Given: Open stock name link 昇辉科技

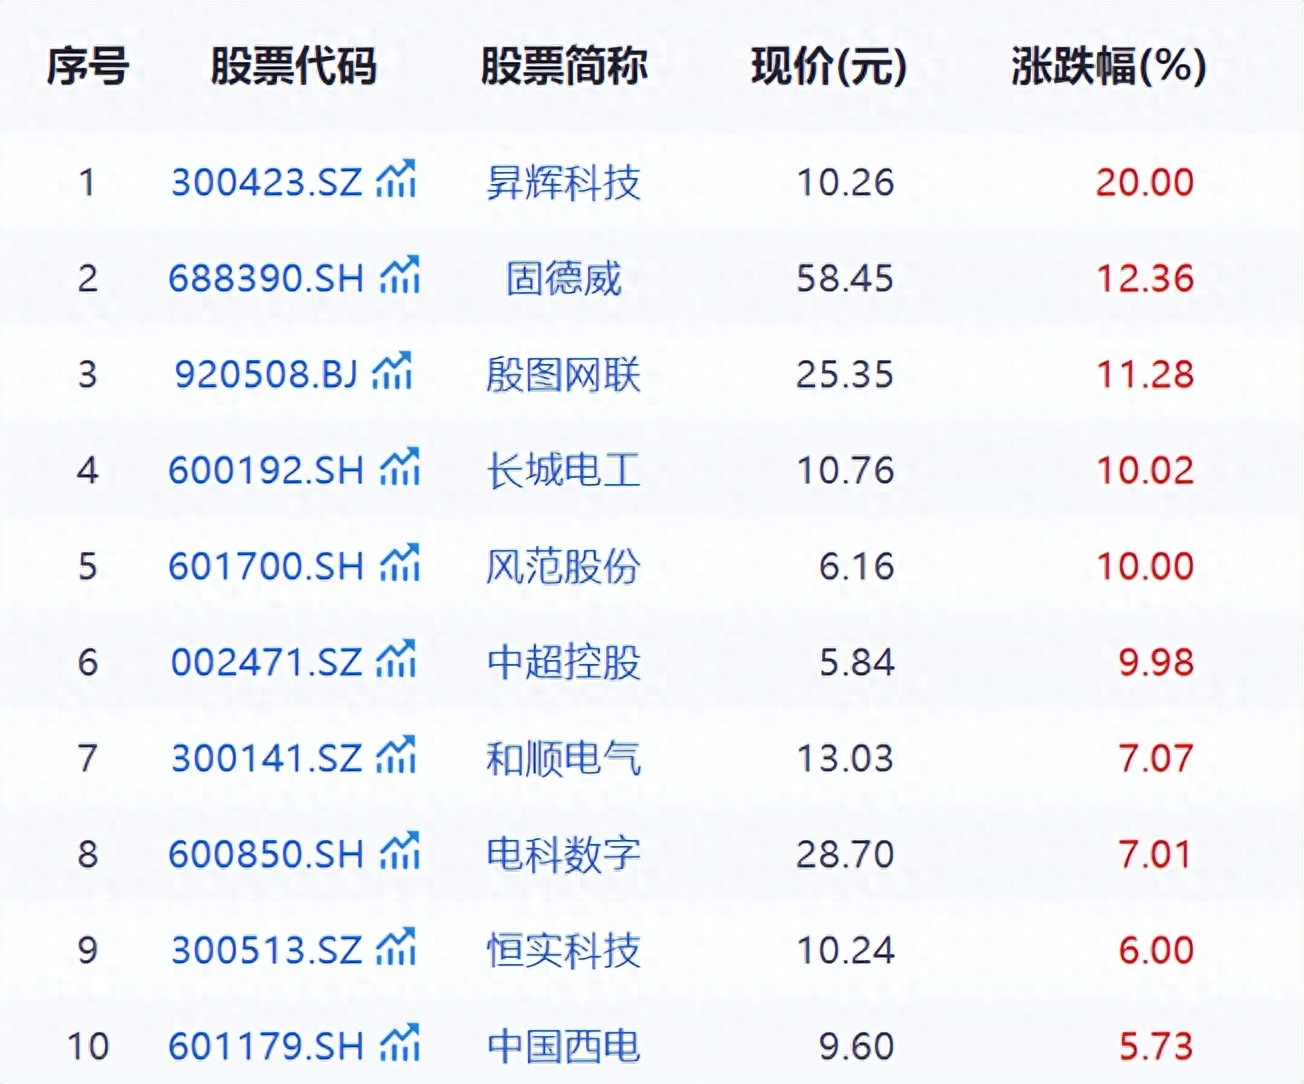Looking at the screenshot, I should click(x=563, y=182).
